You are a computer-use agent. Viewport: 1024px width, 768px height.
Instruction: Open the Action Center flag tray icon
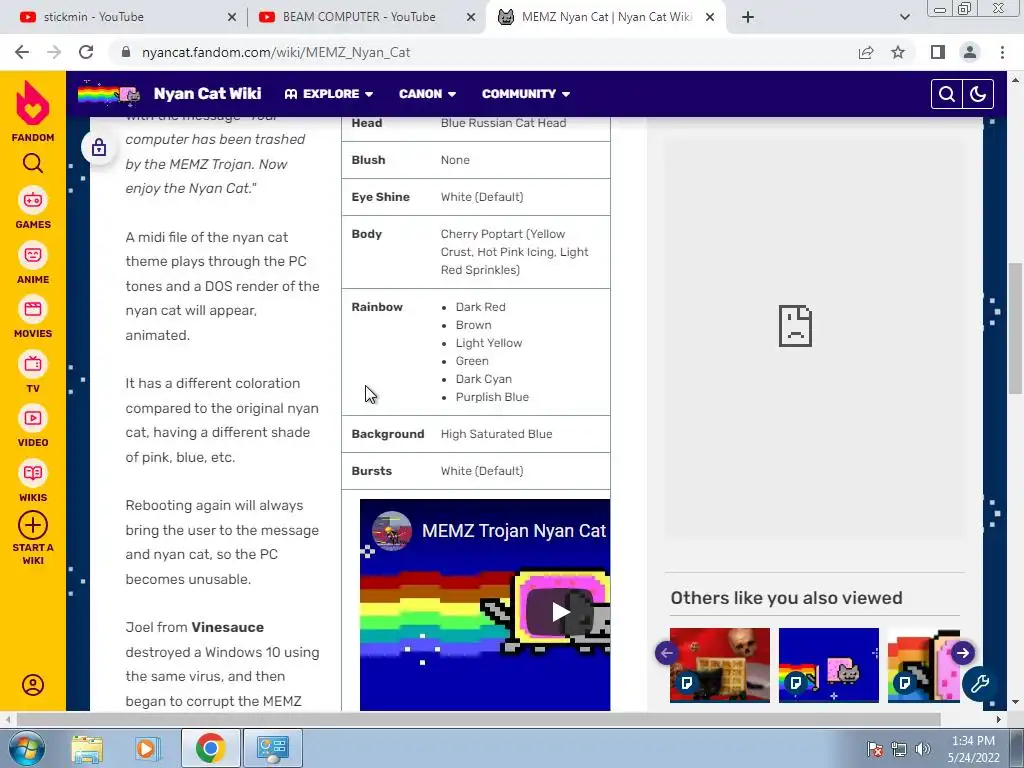[875, 749]
